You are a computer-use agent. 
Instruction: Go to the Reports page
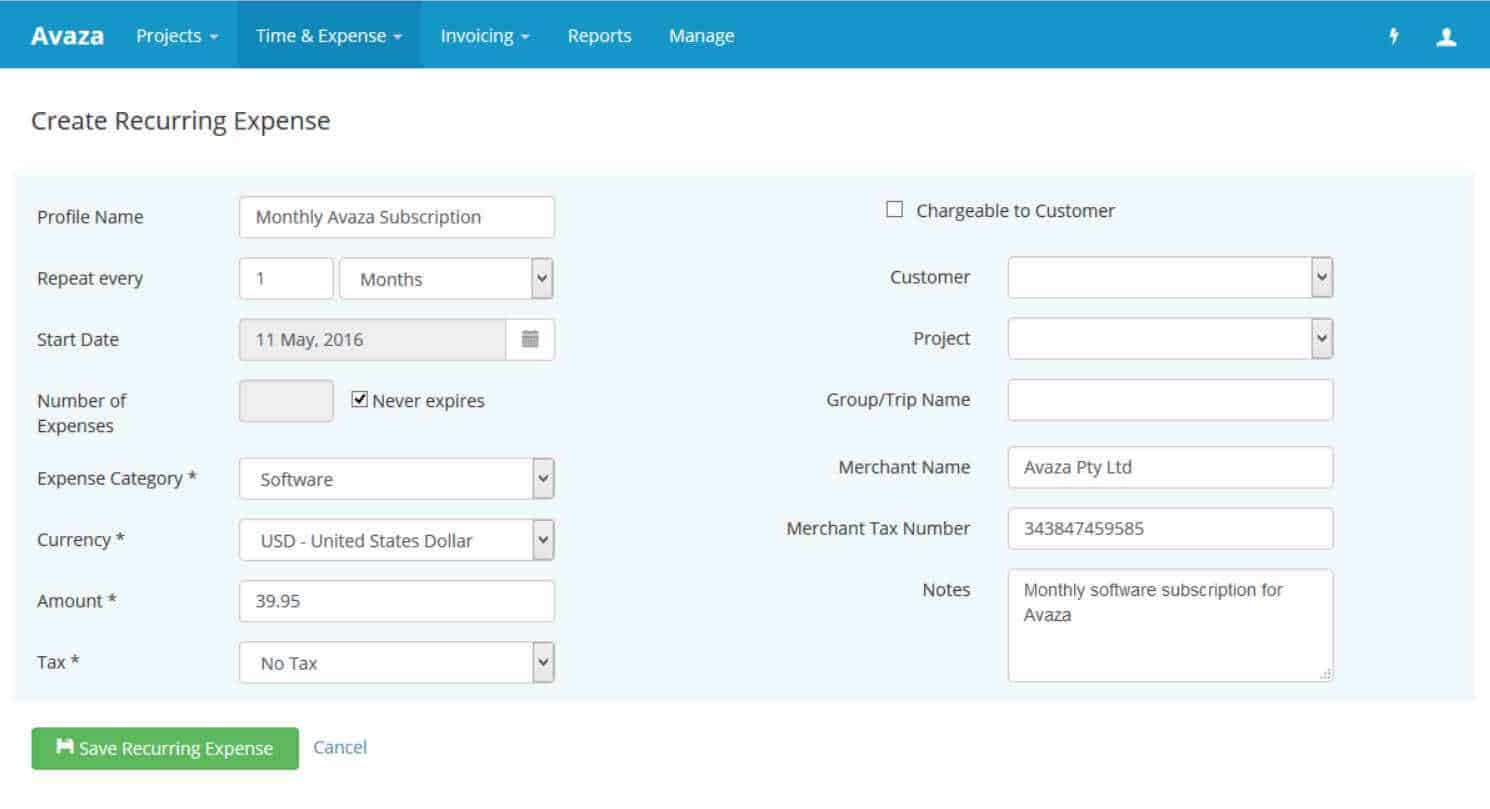tap(599, 36)
